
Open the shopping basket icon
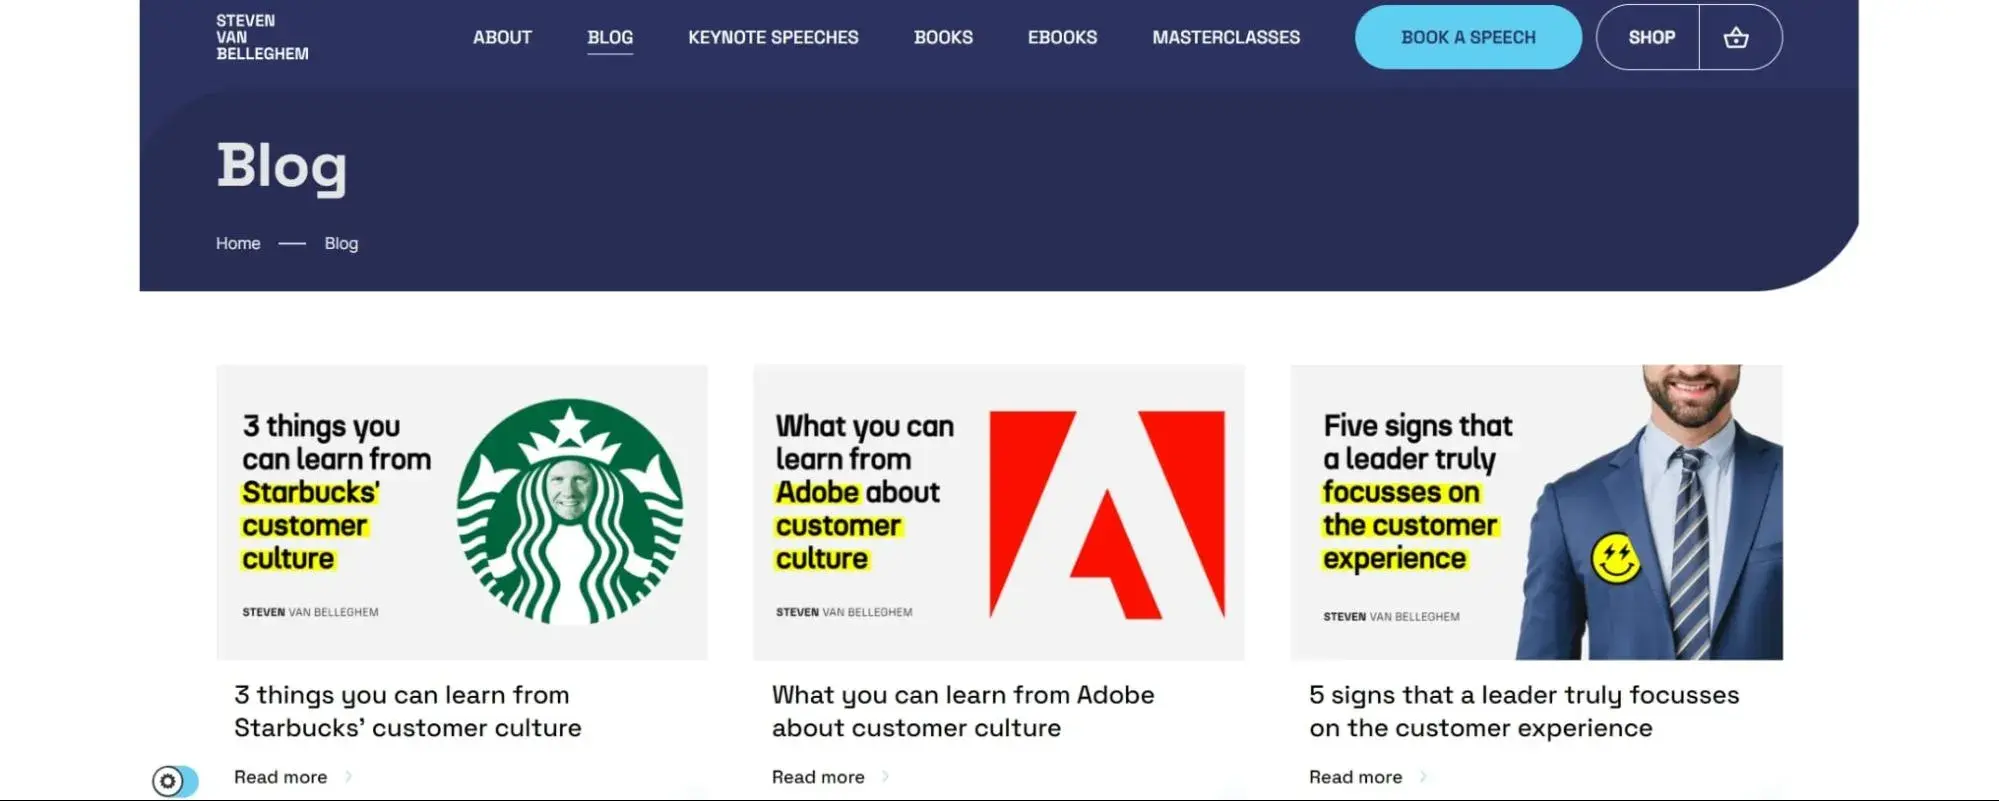coord(1736,38)
